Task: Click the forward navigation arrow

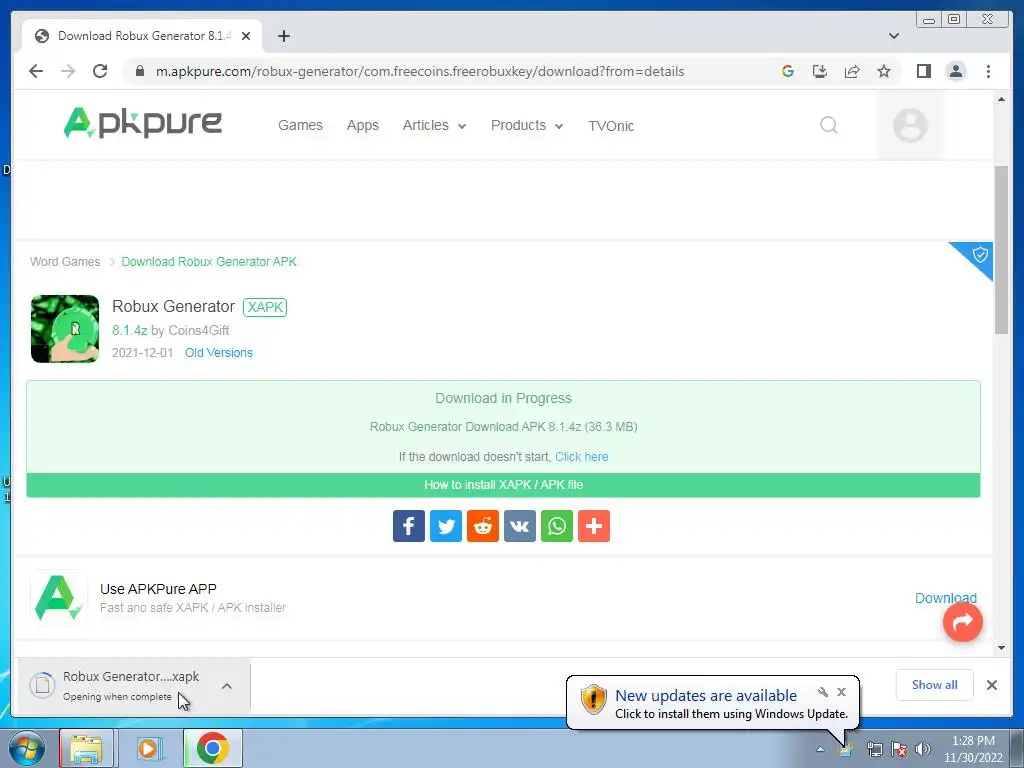Action: click(68, 71)
